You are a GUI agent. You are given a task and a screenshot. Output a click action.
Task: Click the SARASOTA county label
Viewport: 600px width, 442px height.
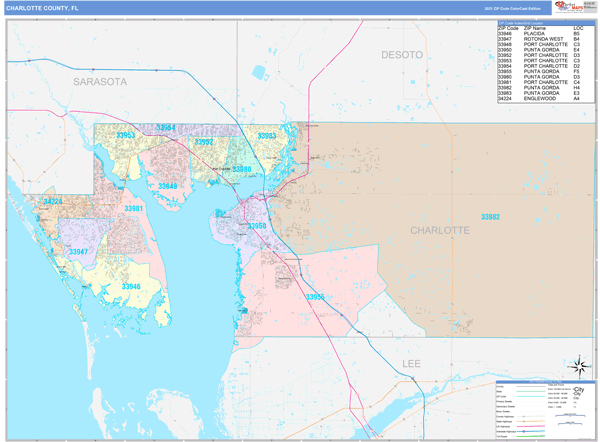99,81
